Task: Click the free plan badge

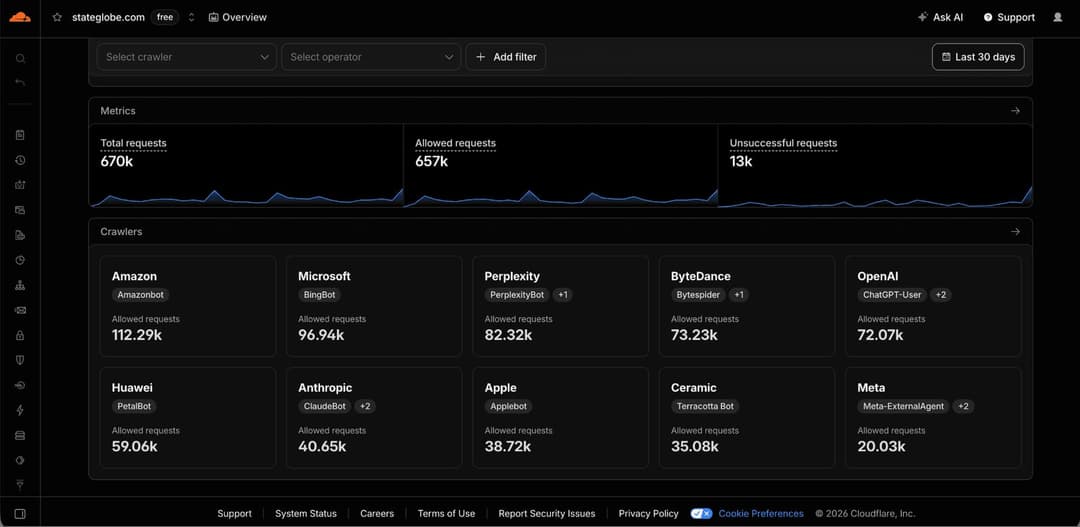Action: (165, 17)
